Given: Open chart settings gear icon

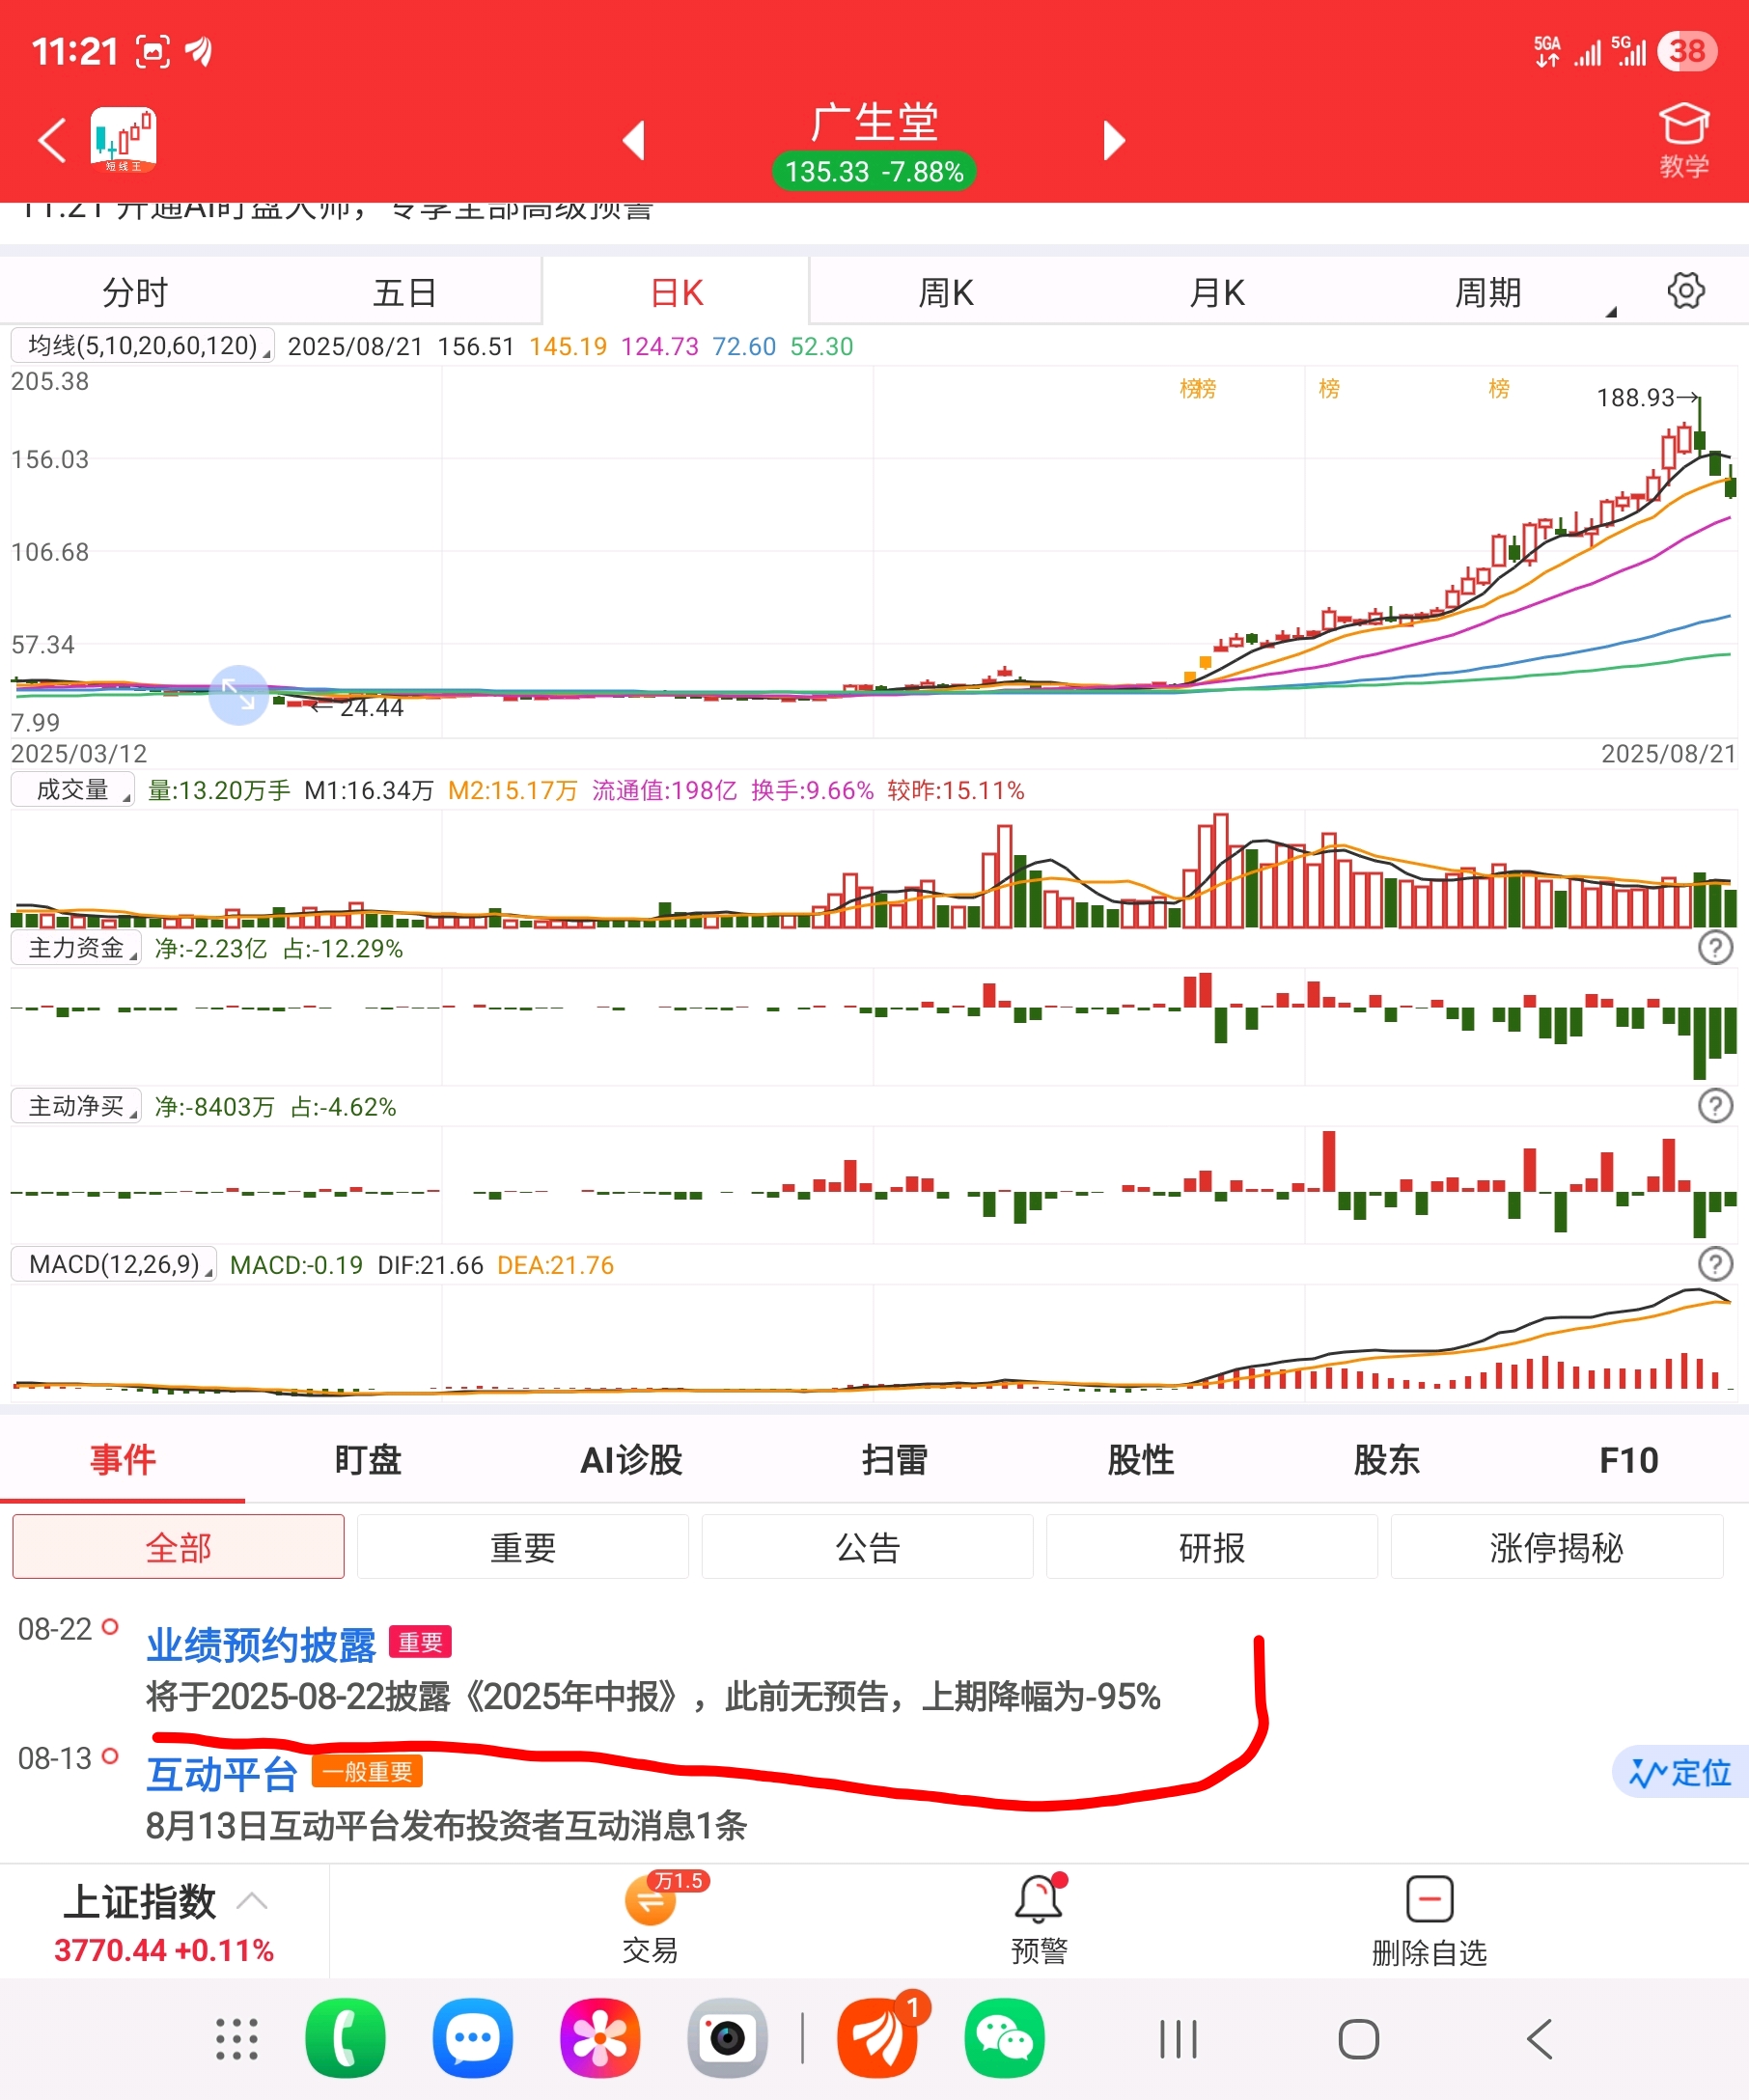Looking at the screenshot, I should click(1686, 291).
